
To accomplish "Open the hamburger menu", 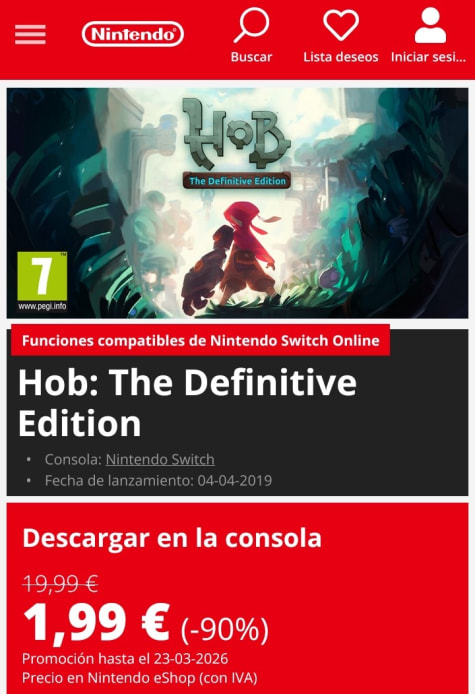I will 30,35.
